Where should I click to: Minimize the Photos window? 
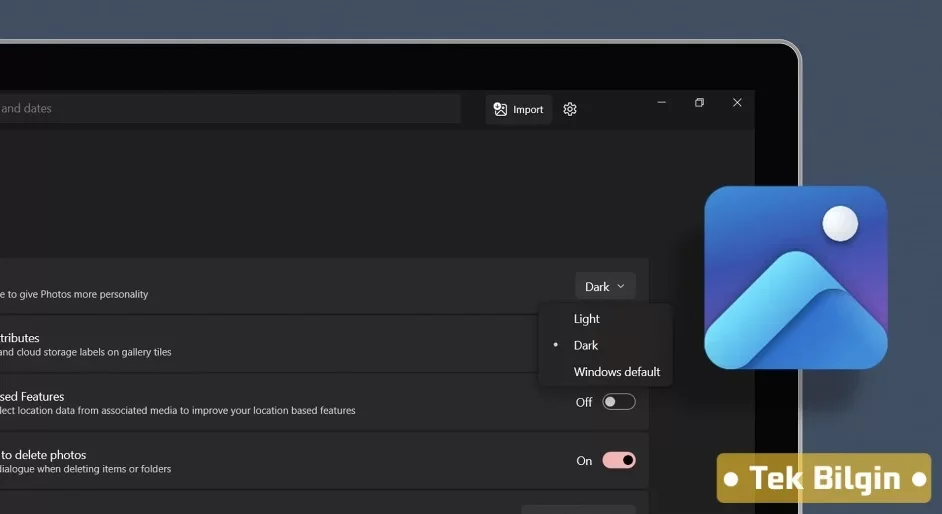[x=662, y=102]
